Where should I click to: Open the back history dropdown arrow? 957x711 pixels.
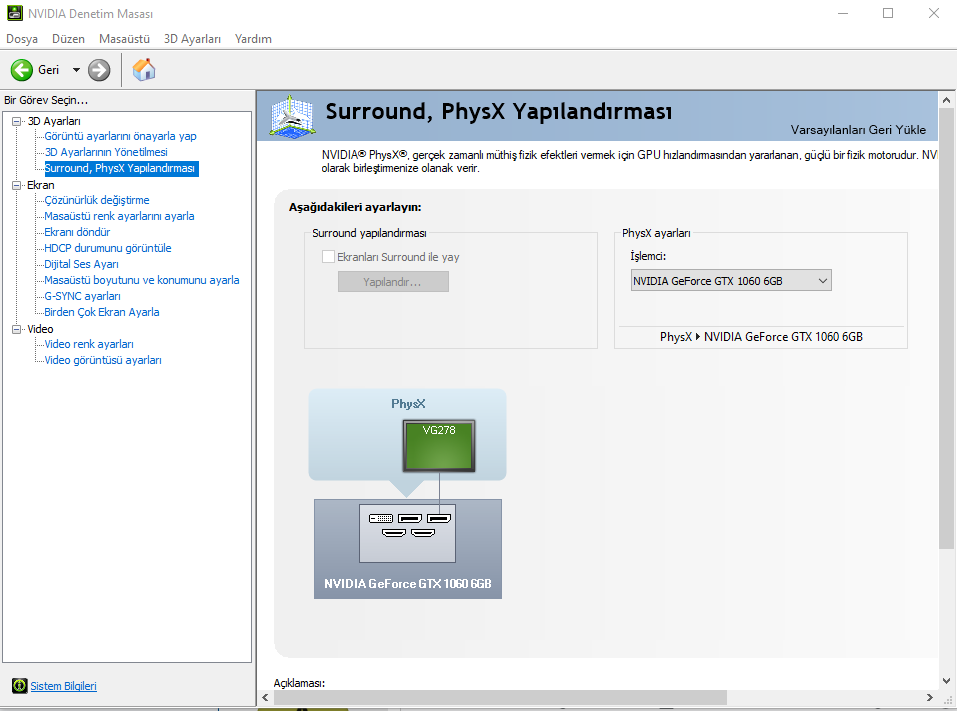76,70
